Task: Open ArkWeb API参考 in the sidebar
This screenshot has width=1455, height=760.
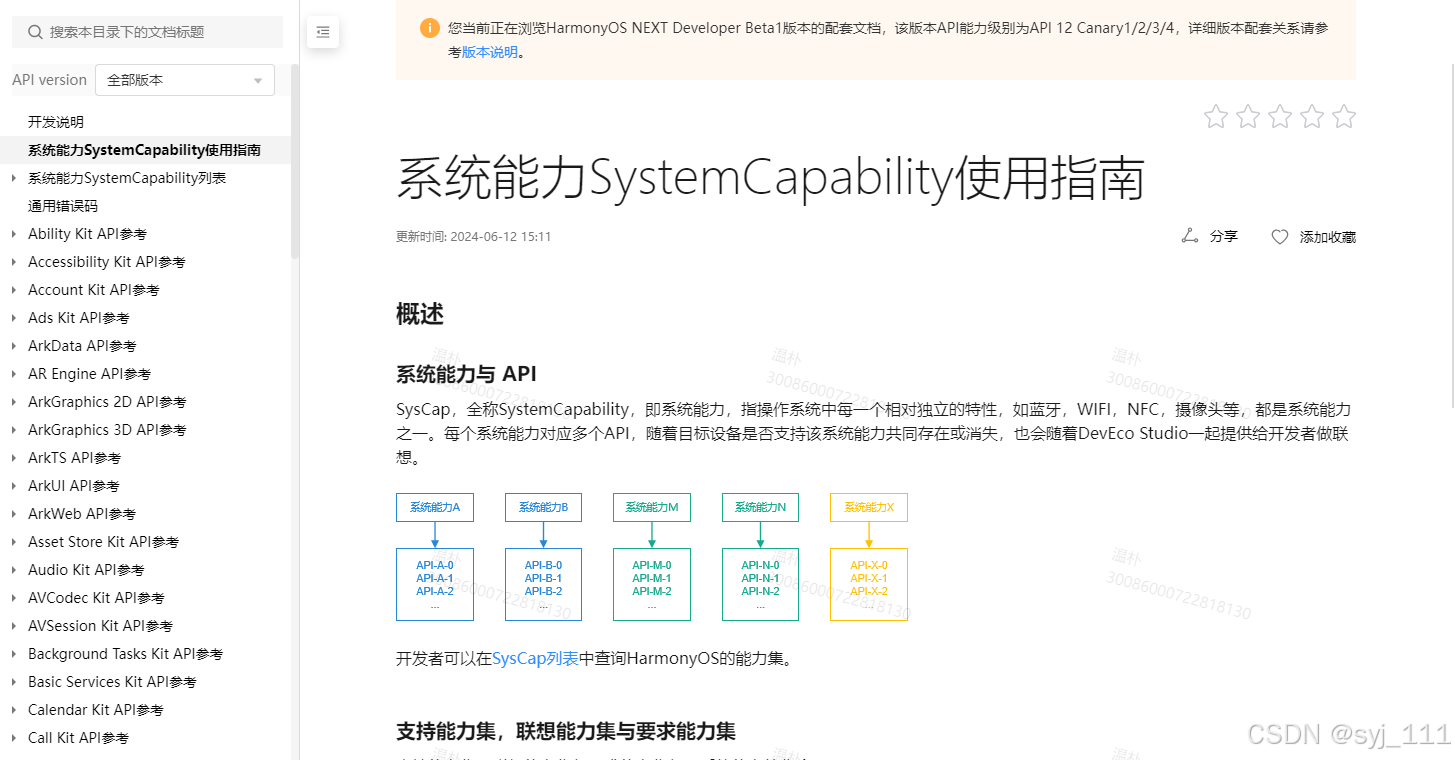Action: (x=82, y=514)
